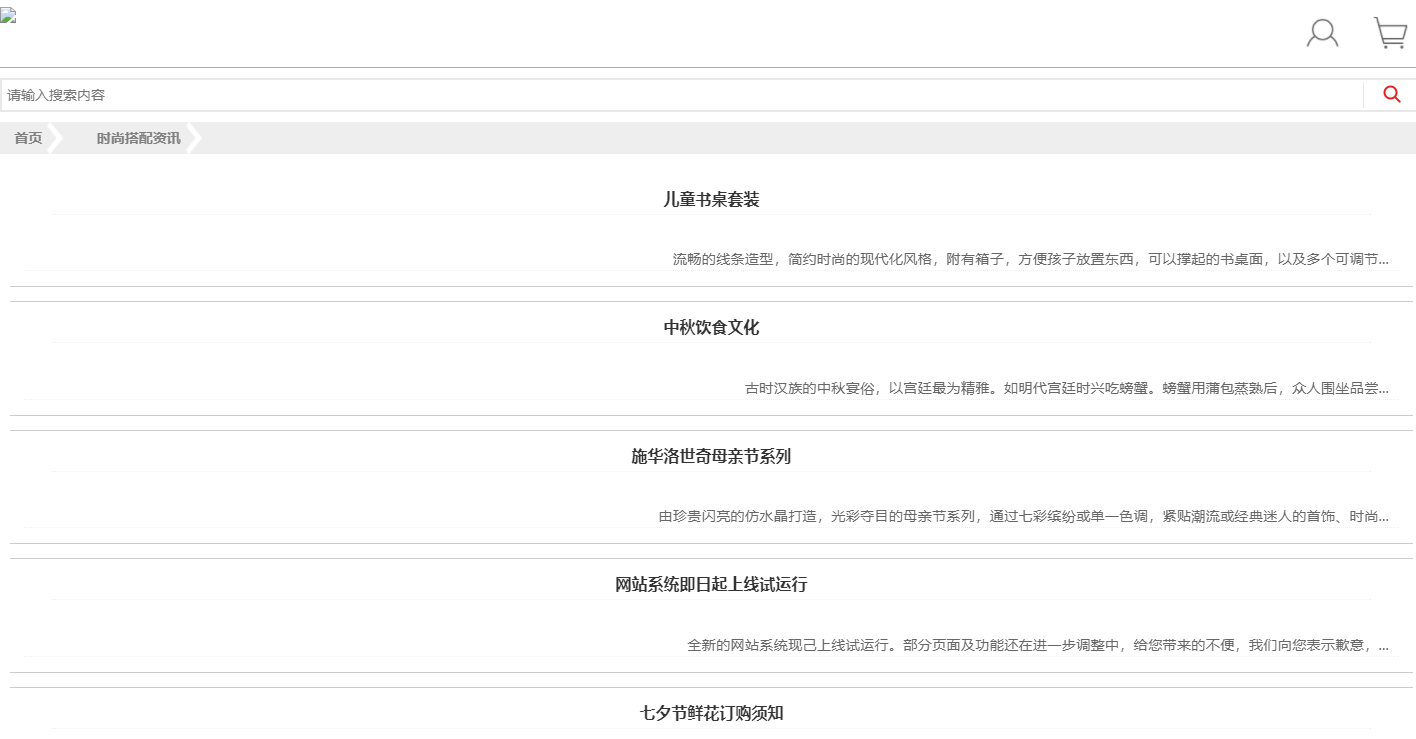Click the ellipsis ending the 中秋饮食文化 summary
This screenshot has height=739, width=1416.
1383,389
